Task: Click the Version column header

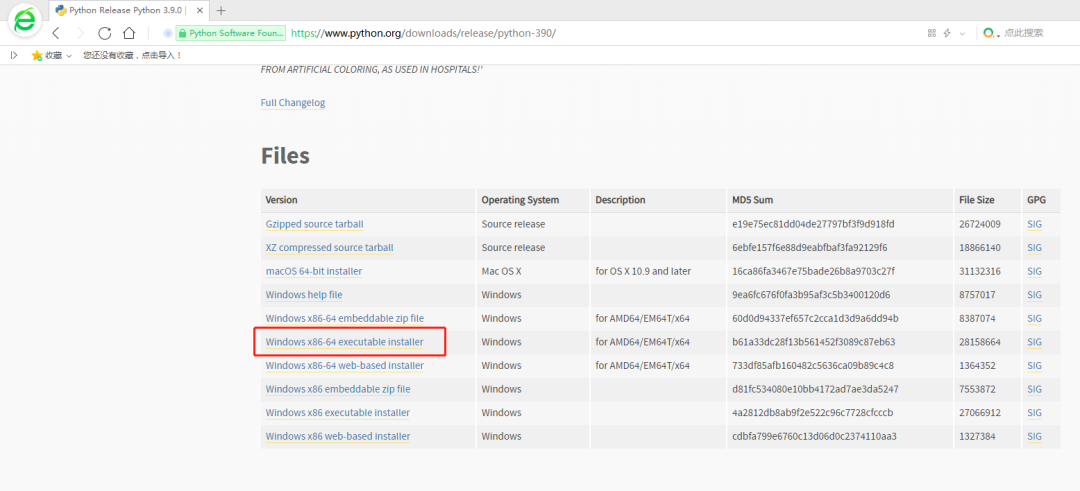Action: click(x=281, y=200)
